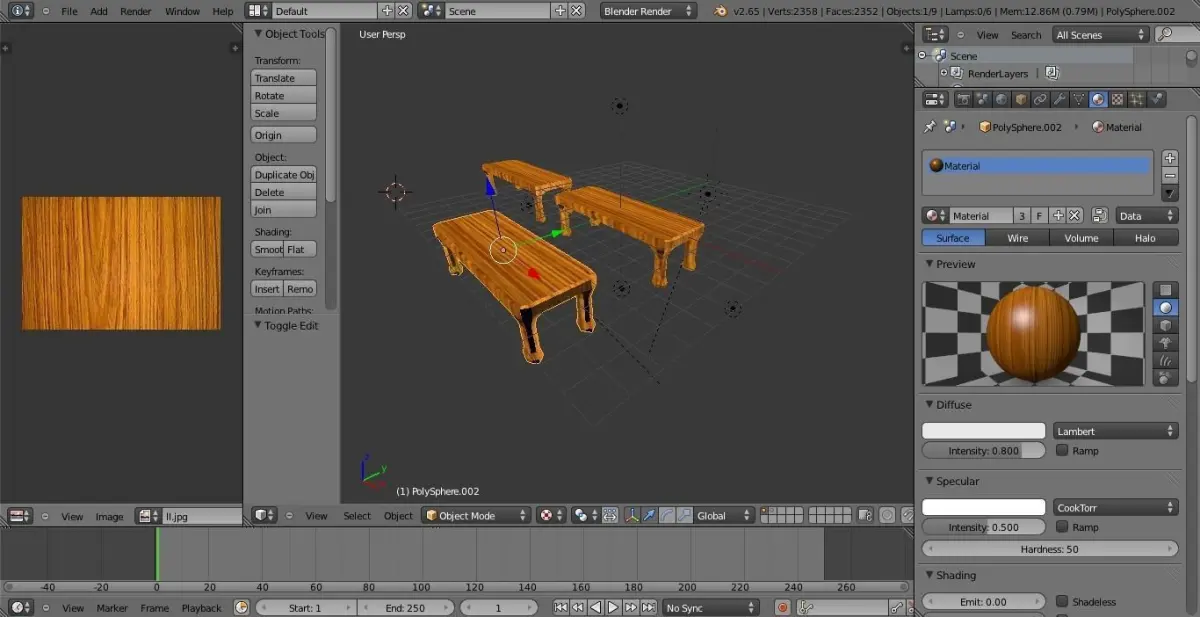Image resolution: width=1200 pixels, height=617 pixels.
Task: Open the Physics properties icon
Action: point(1157,99)
